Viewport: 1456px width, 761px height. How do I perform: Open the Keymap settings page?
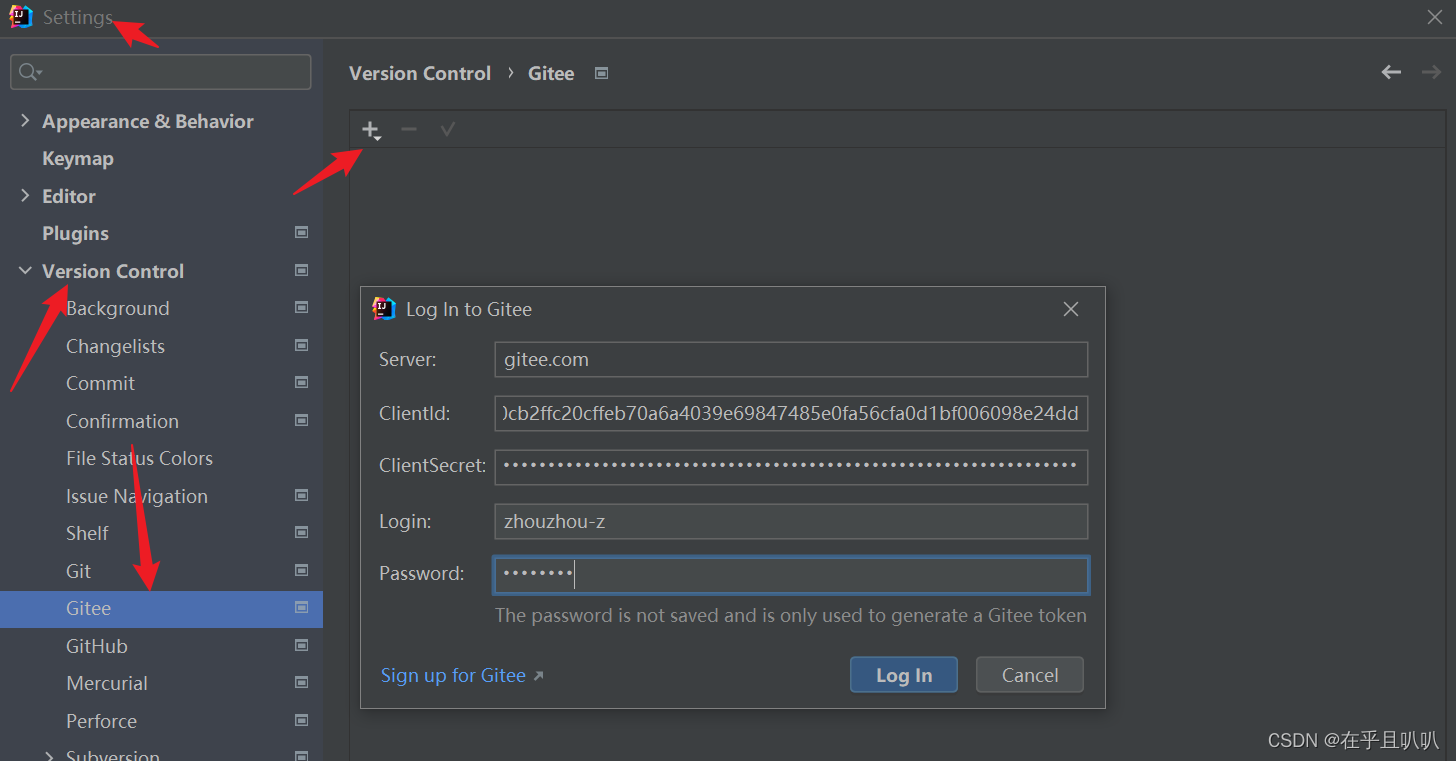click(78, 158)
